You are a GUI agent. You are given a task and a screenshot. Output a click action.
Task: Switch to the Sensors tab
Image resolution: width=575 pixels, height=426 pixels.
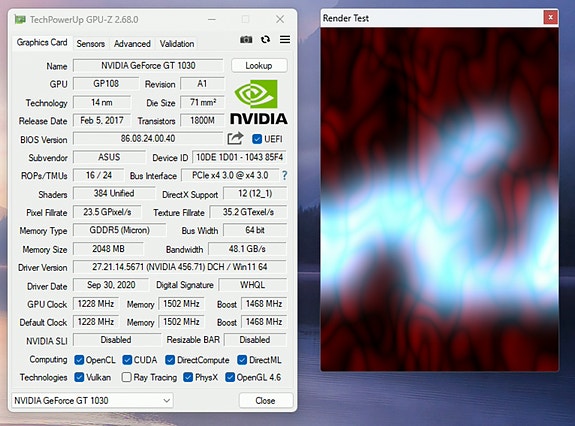click(x=91, y=44)
